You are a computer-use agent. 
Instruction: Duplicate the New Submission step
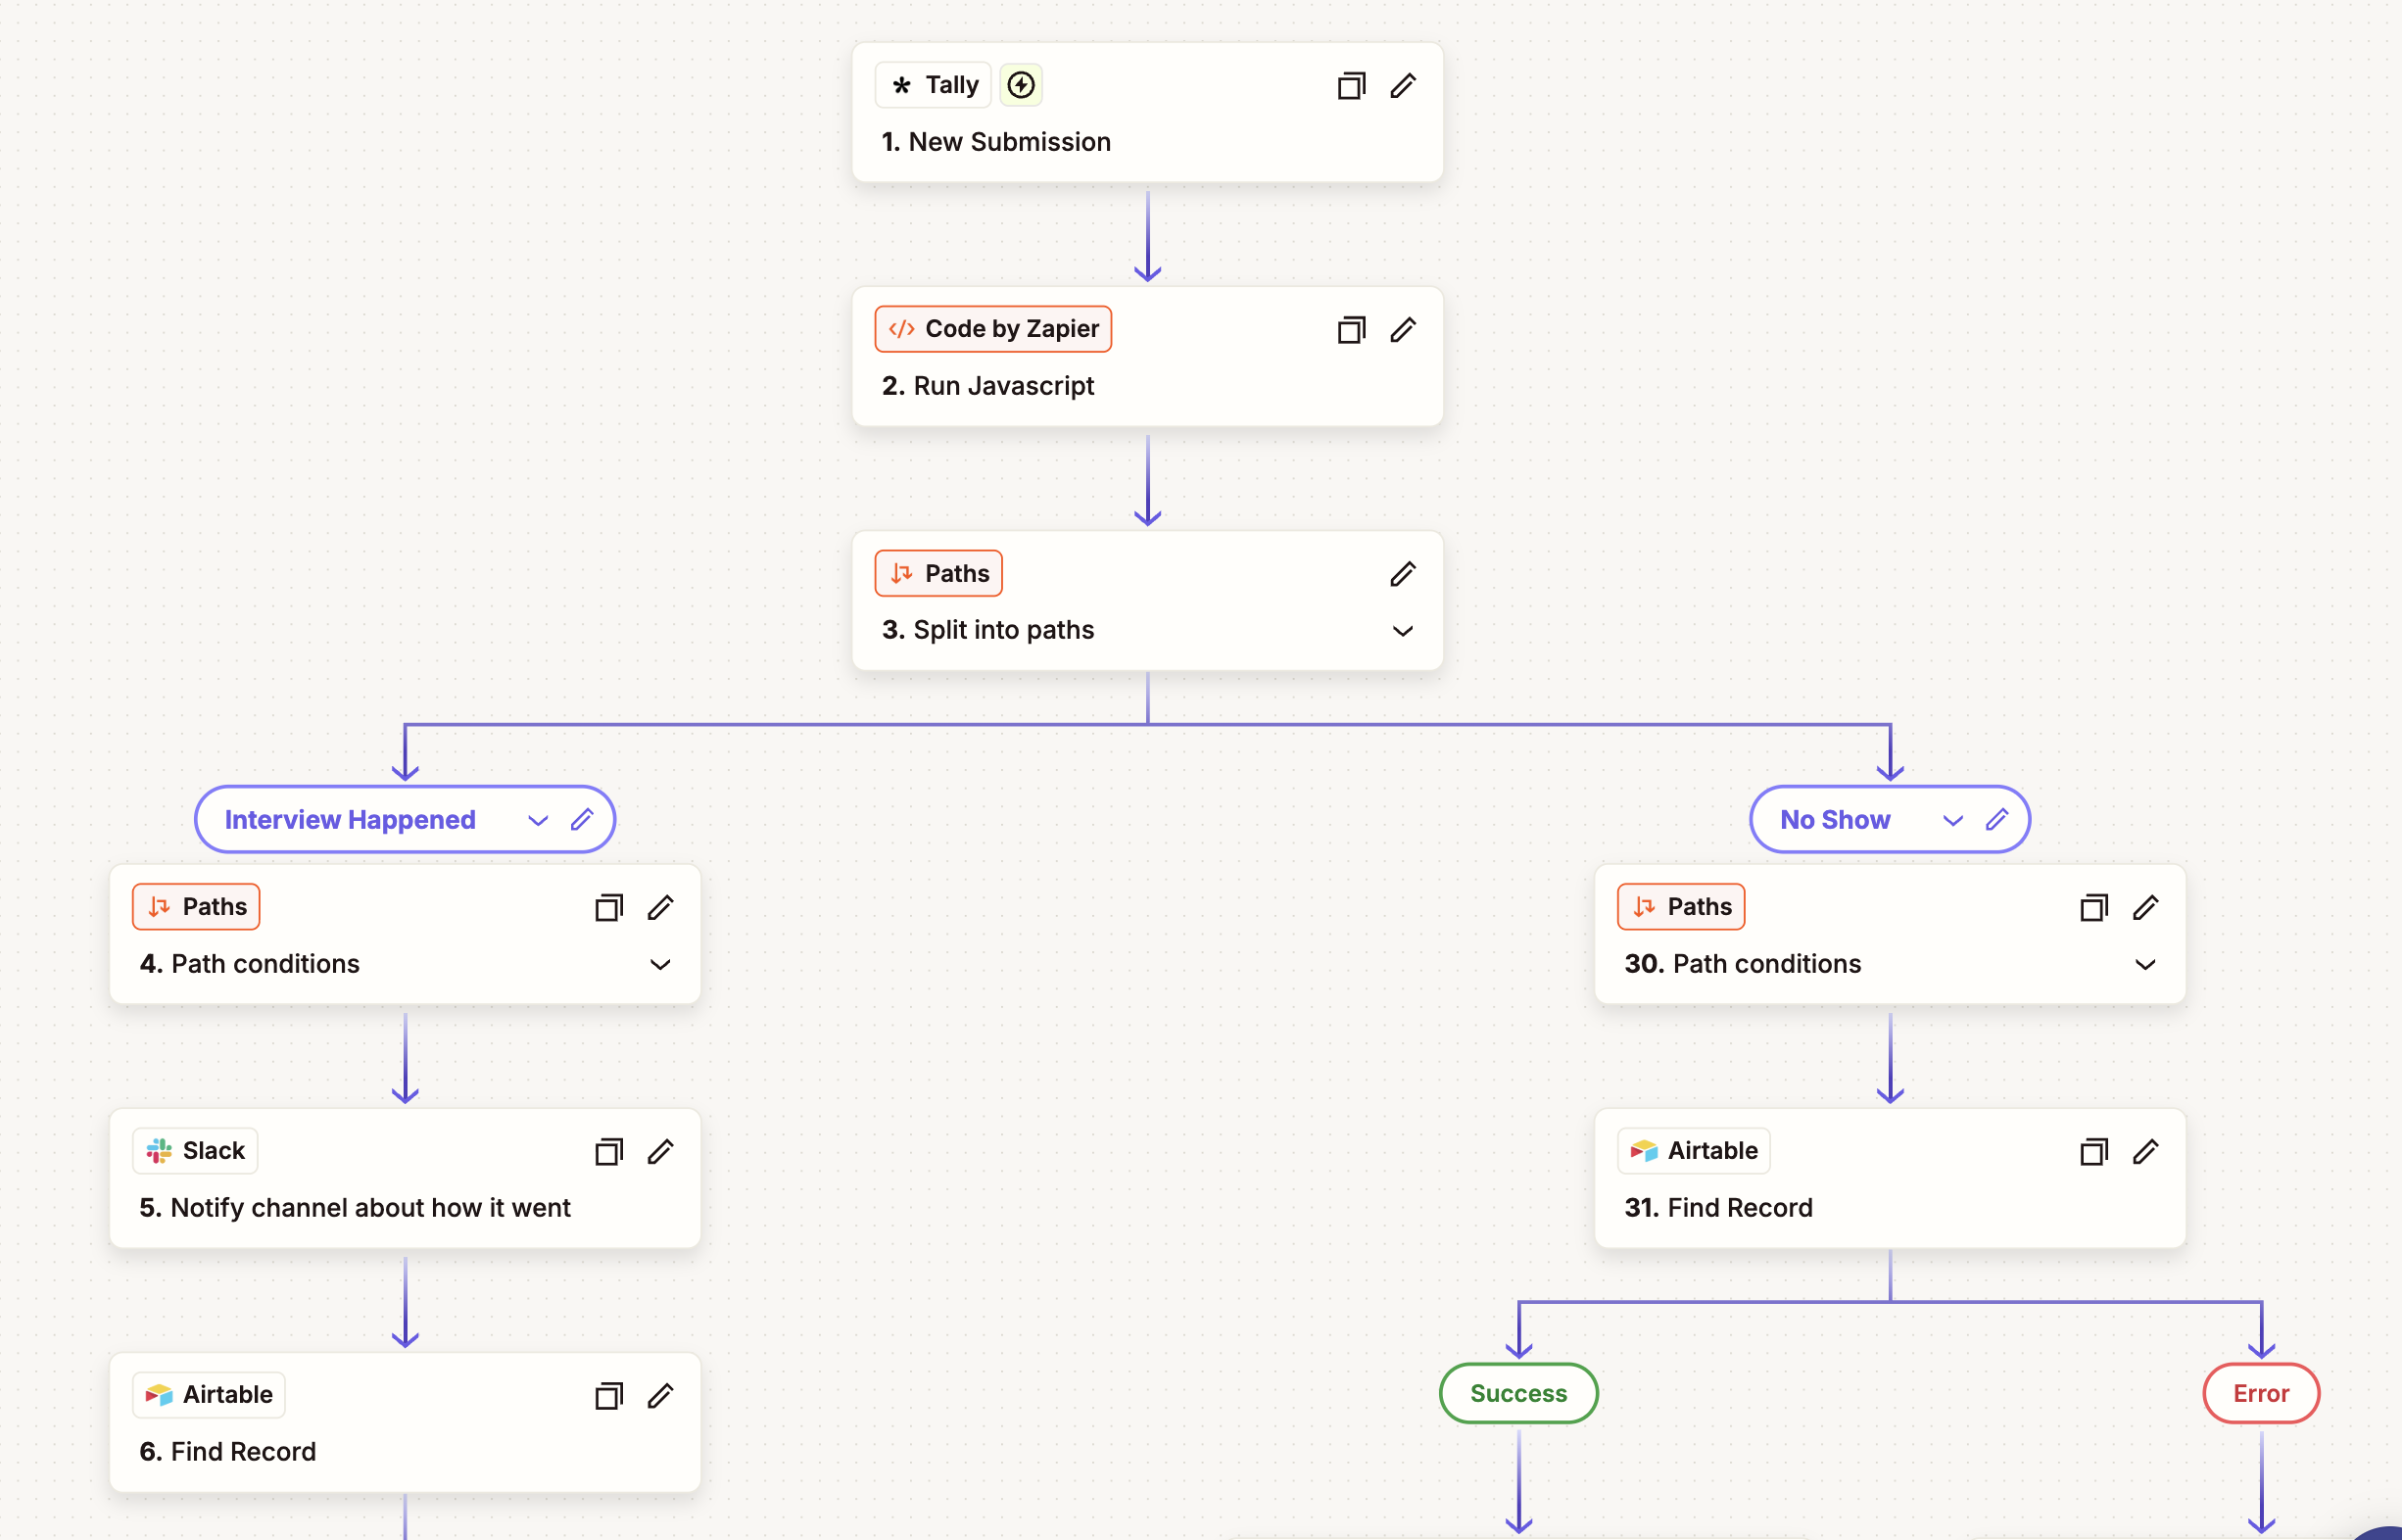[1351, 86]
